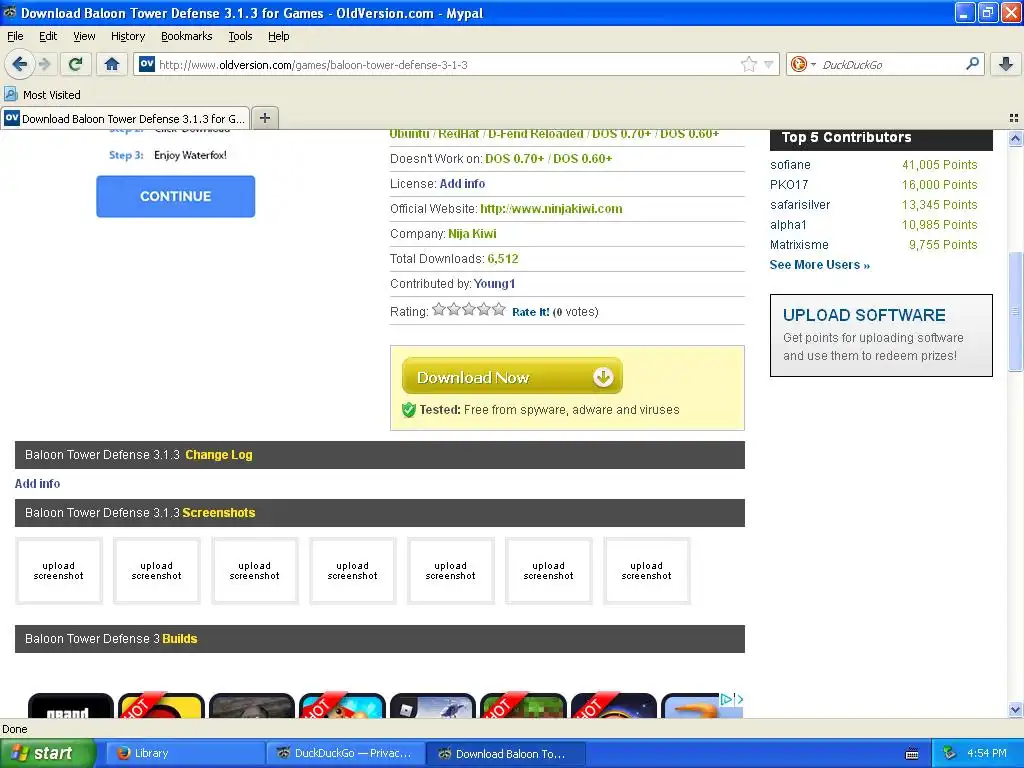
Task: Click the vertical scrollbar up arrow
Action: pyautogui.click(x=1016, y=138)
